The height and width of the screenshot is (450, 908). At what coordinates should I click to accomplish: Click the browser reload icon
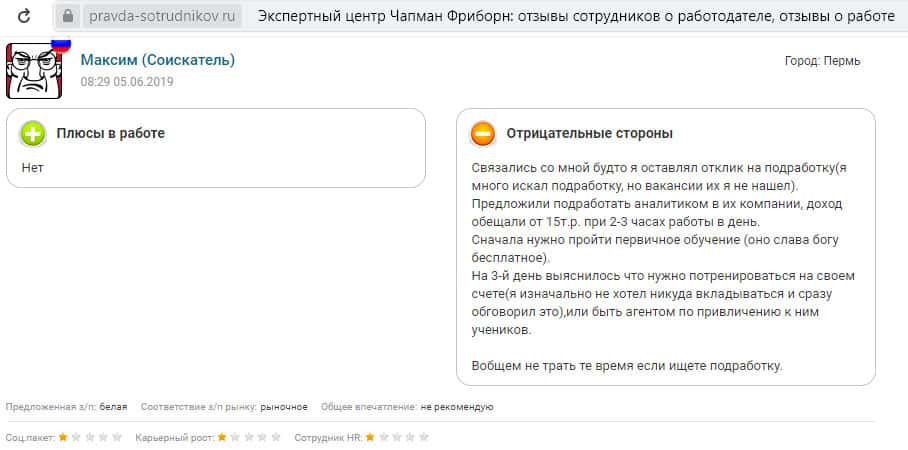(25, 17)
